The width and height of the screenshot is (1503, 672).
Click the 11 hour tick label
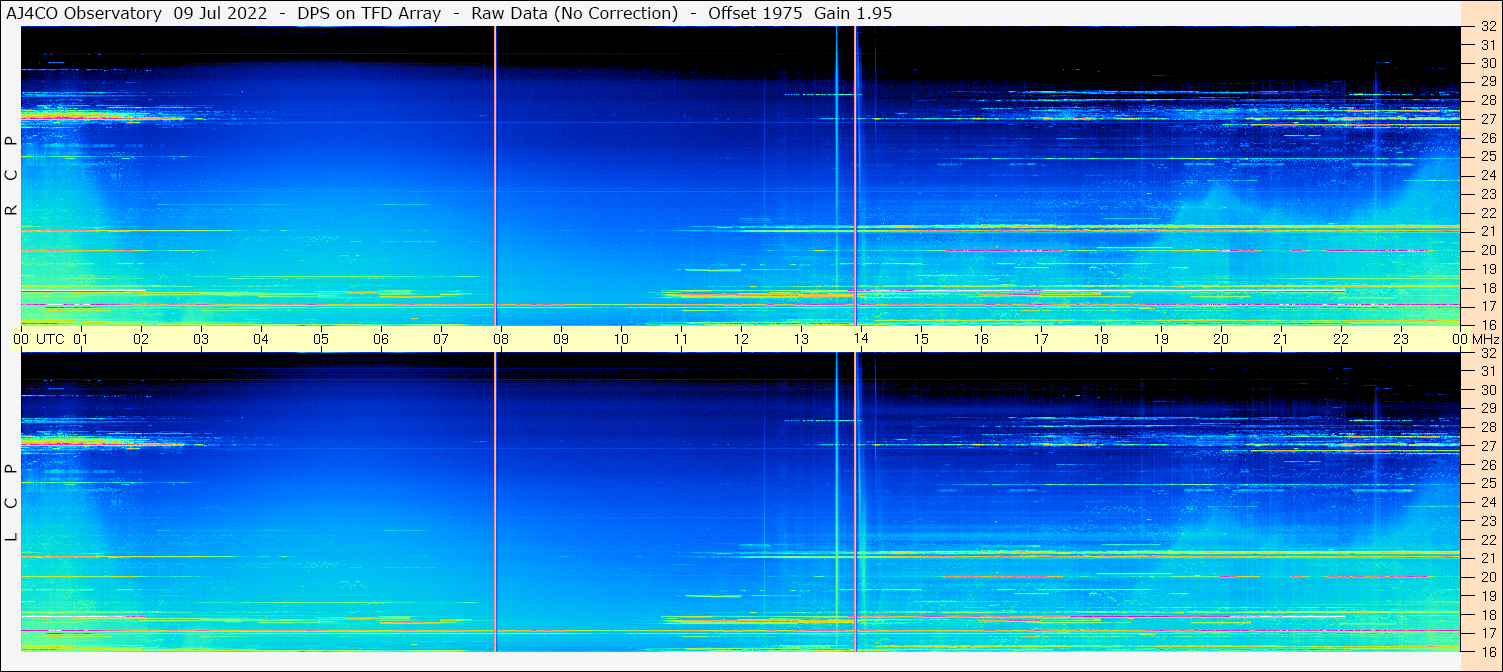[x=681, y=339]
